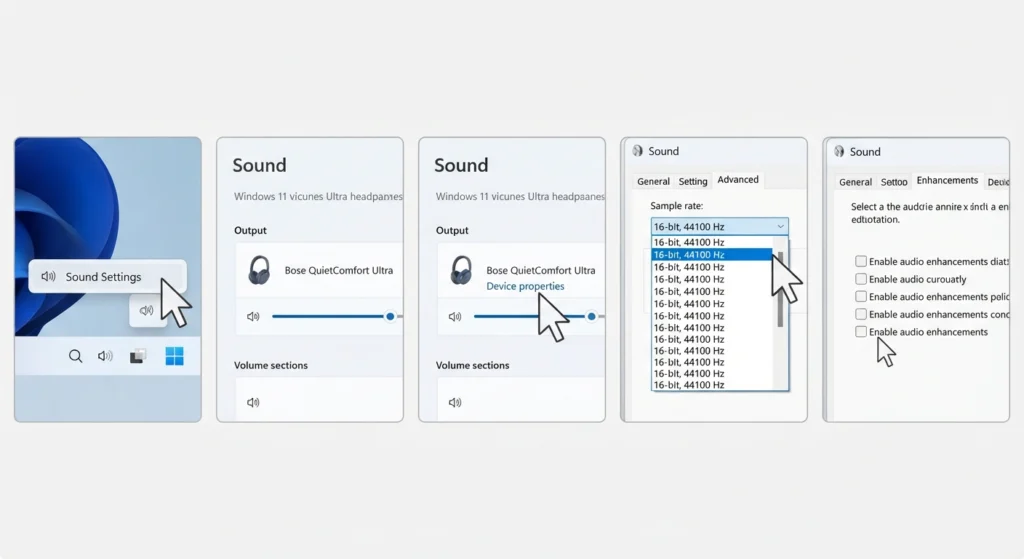This screenshot has height=559, width=1024.
Task: Switch to General tab in Advanced-tab Sound dialog
Action: click(653, 181)
